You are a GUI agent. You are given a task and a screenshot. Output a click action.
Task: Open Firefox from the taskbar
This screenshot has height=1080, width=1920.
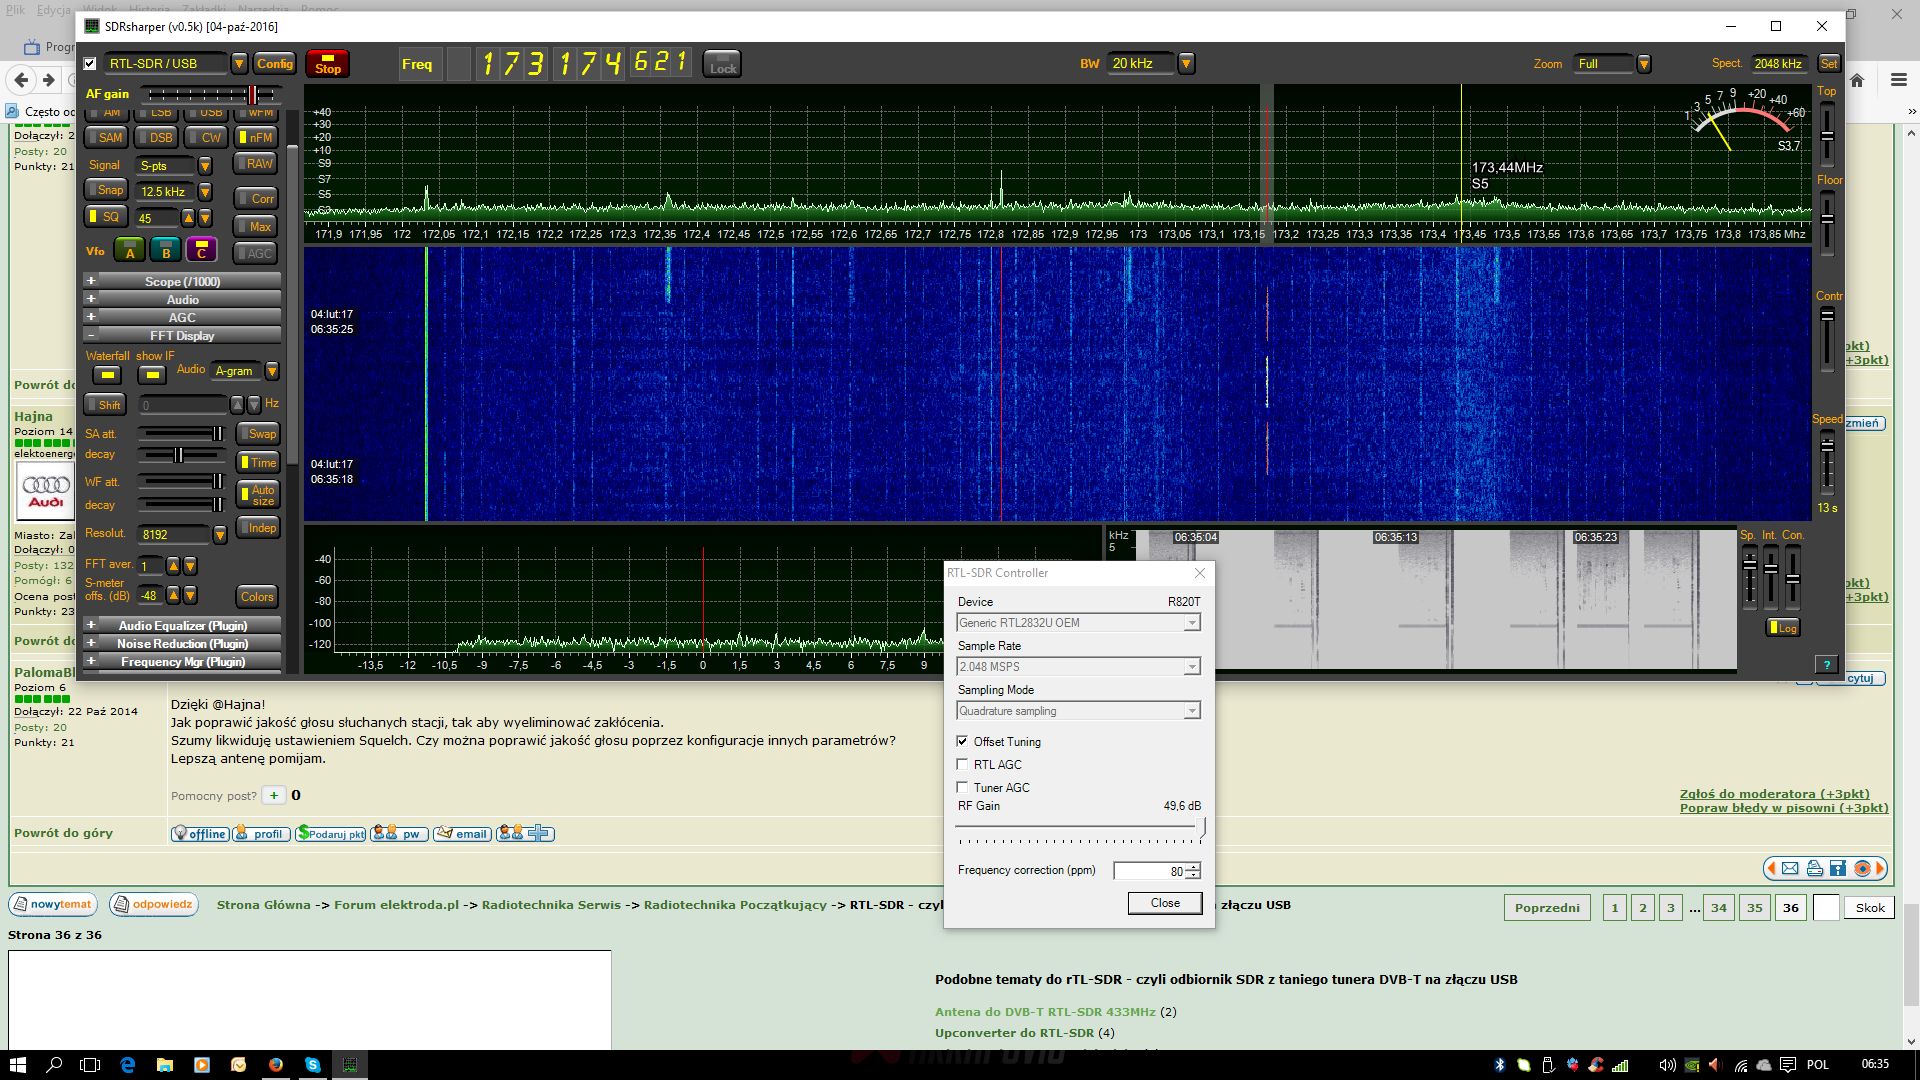coord(275,1065)
